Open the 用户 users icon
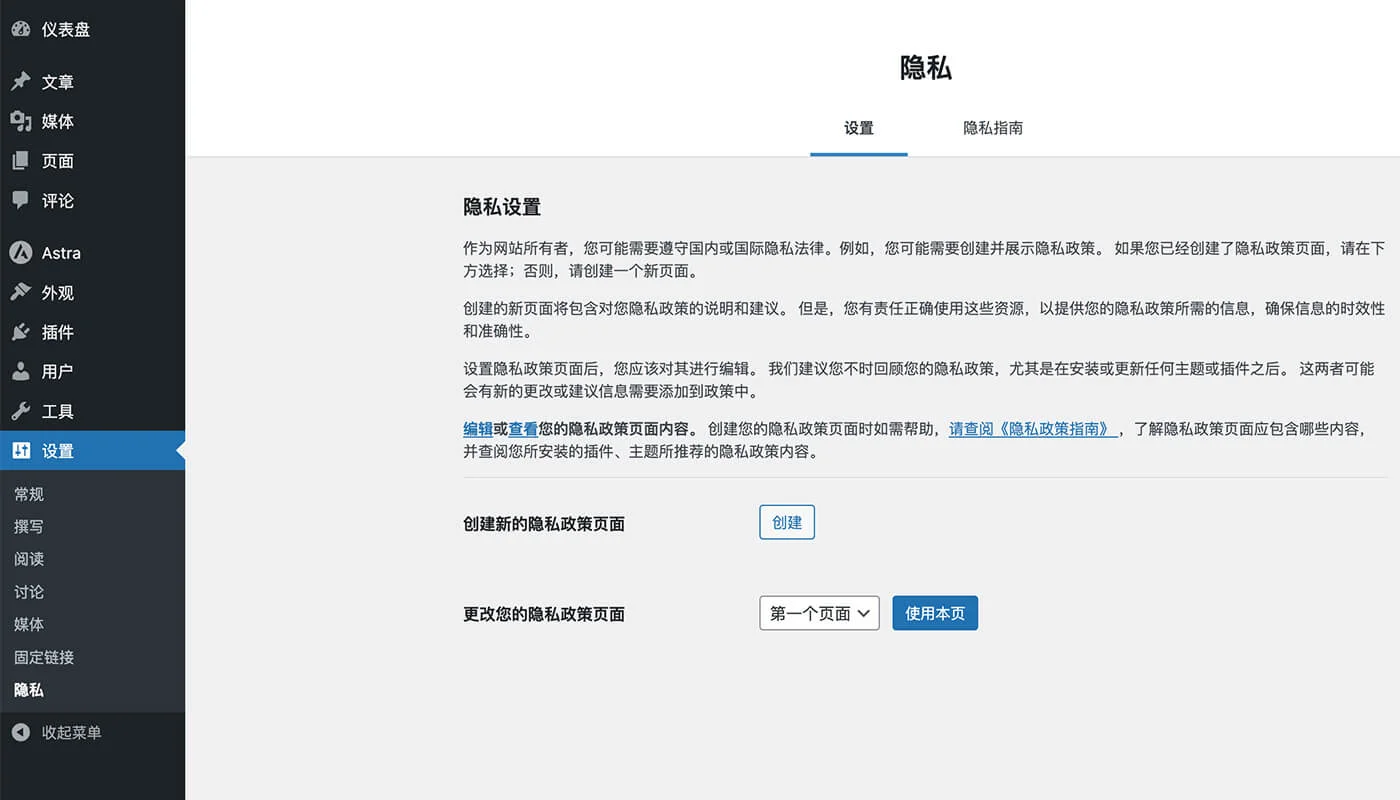The image size is (1400, 800). coord(22,371)
